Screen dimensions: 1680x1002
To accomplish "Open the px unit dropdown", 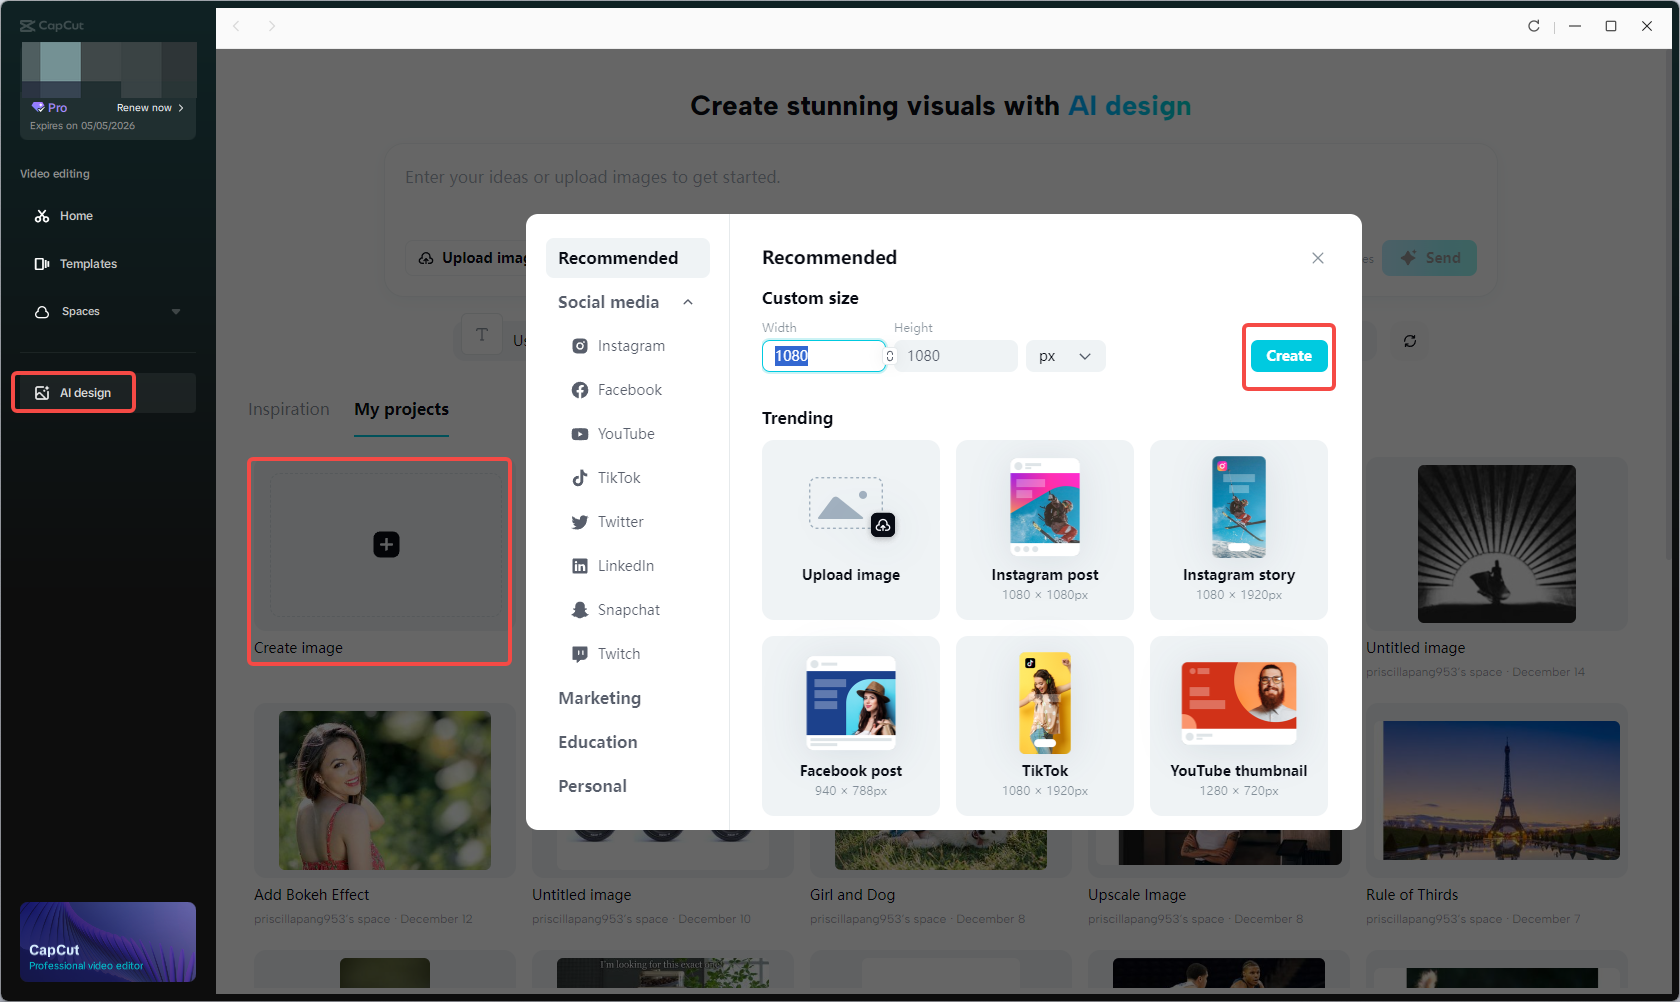I will click(1064, 355).
